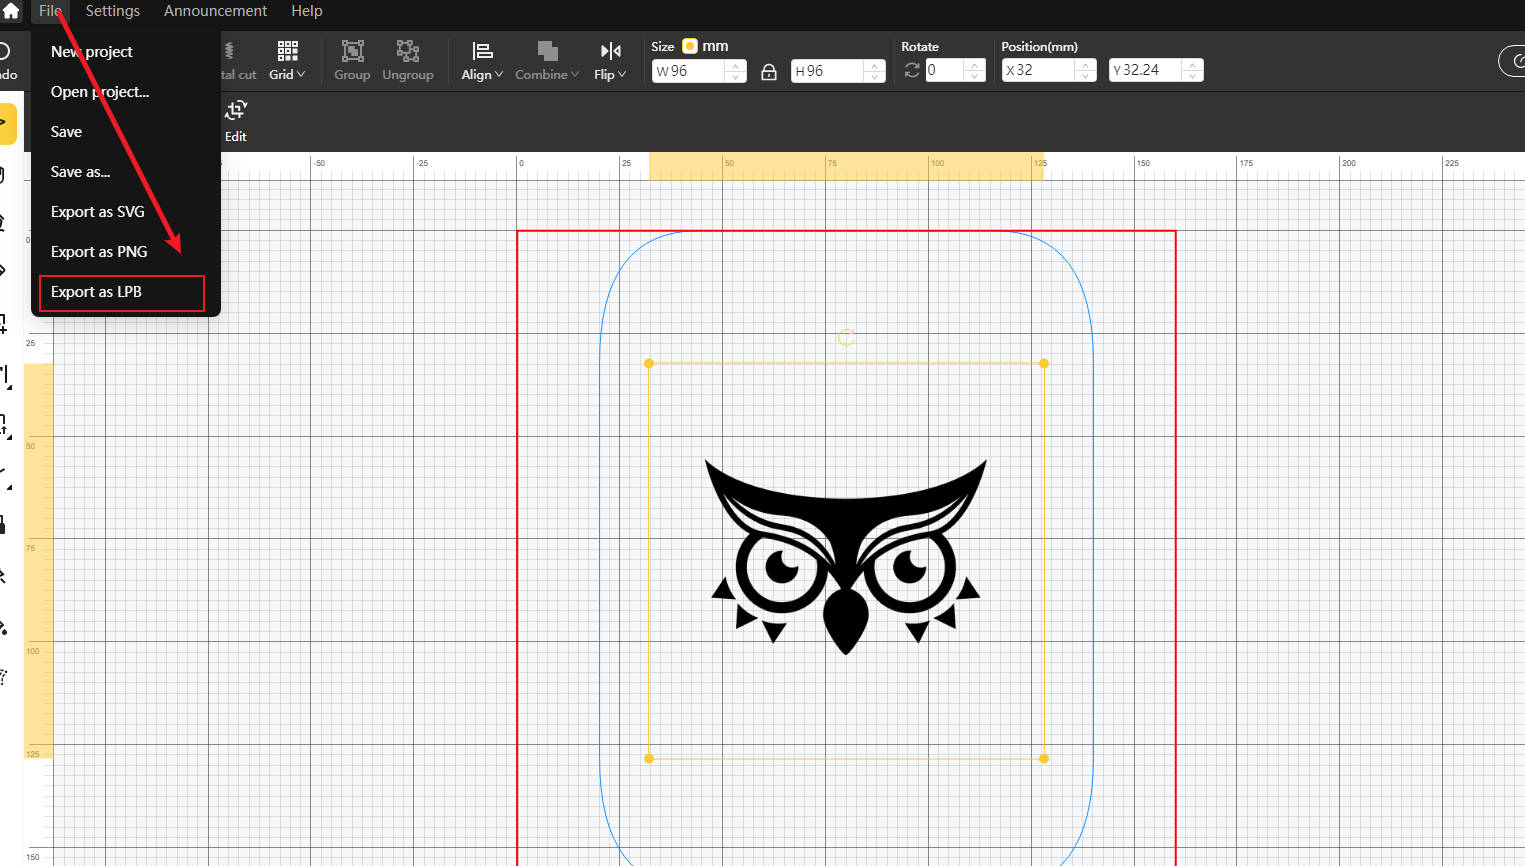Open the File menu
Screen dimensions: 1525x866
coord(51,11)
